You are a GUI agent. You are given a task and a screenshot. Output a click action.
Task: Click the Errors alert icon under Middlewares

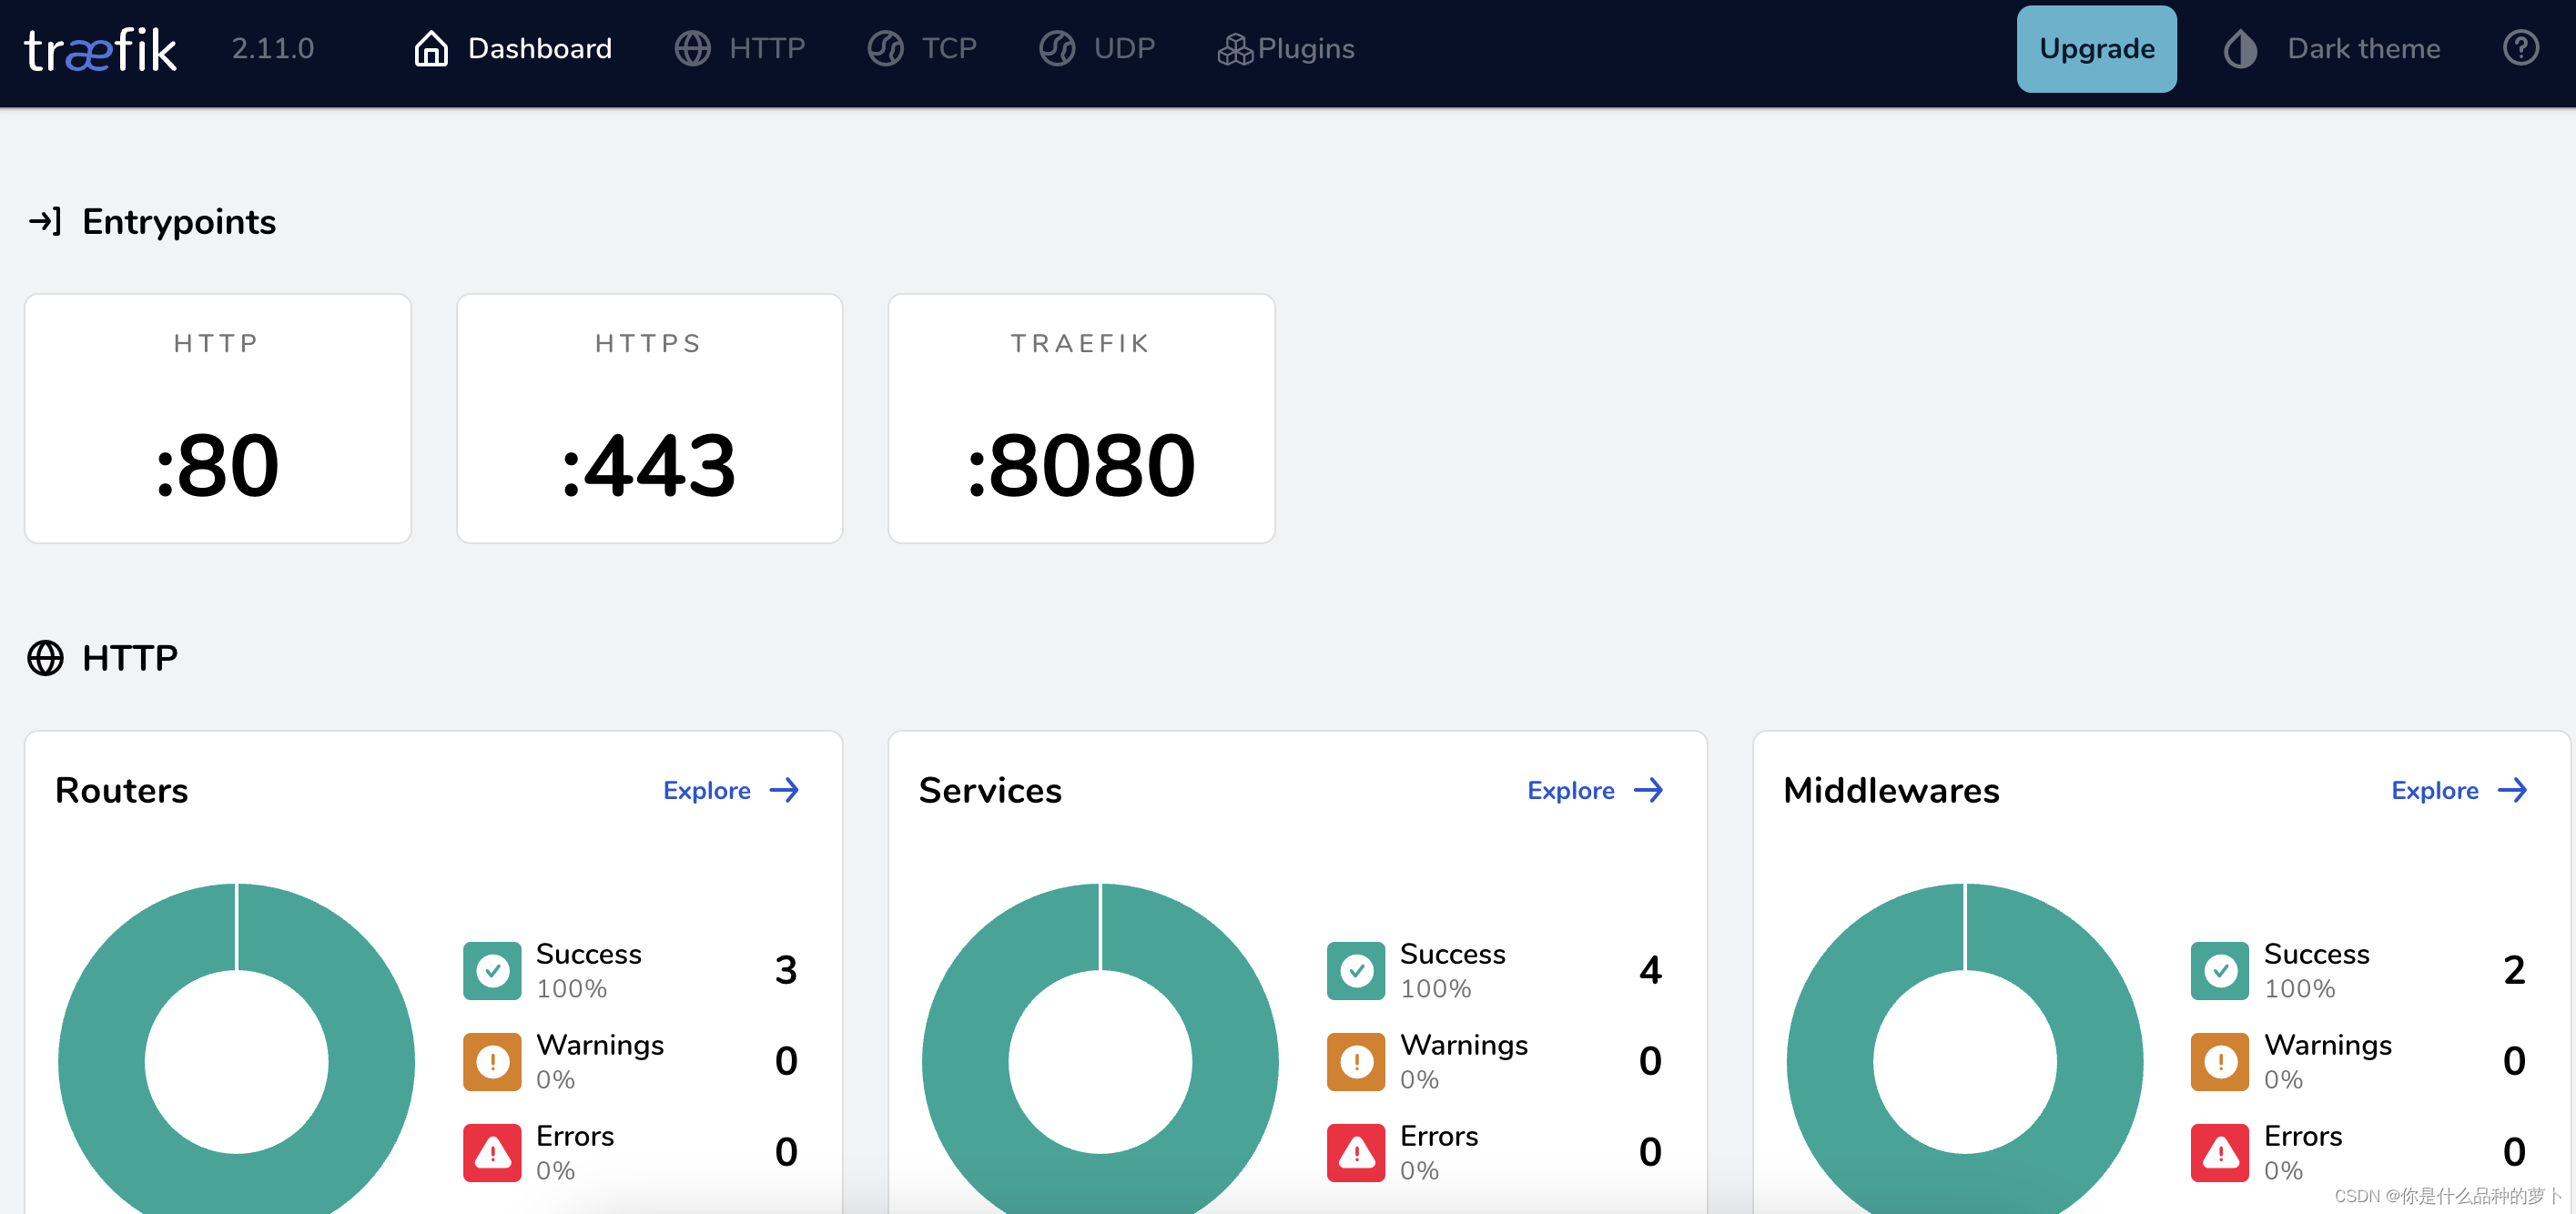coord(2220,1152)
